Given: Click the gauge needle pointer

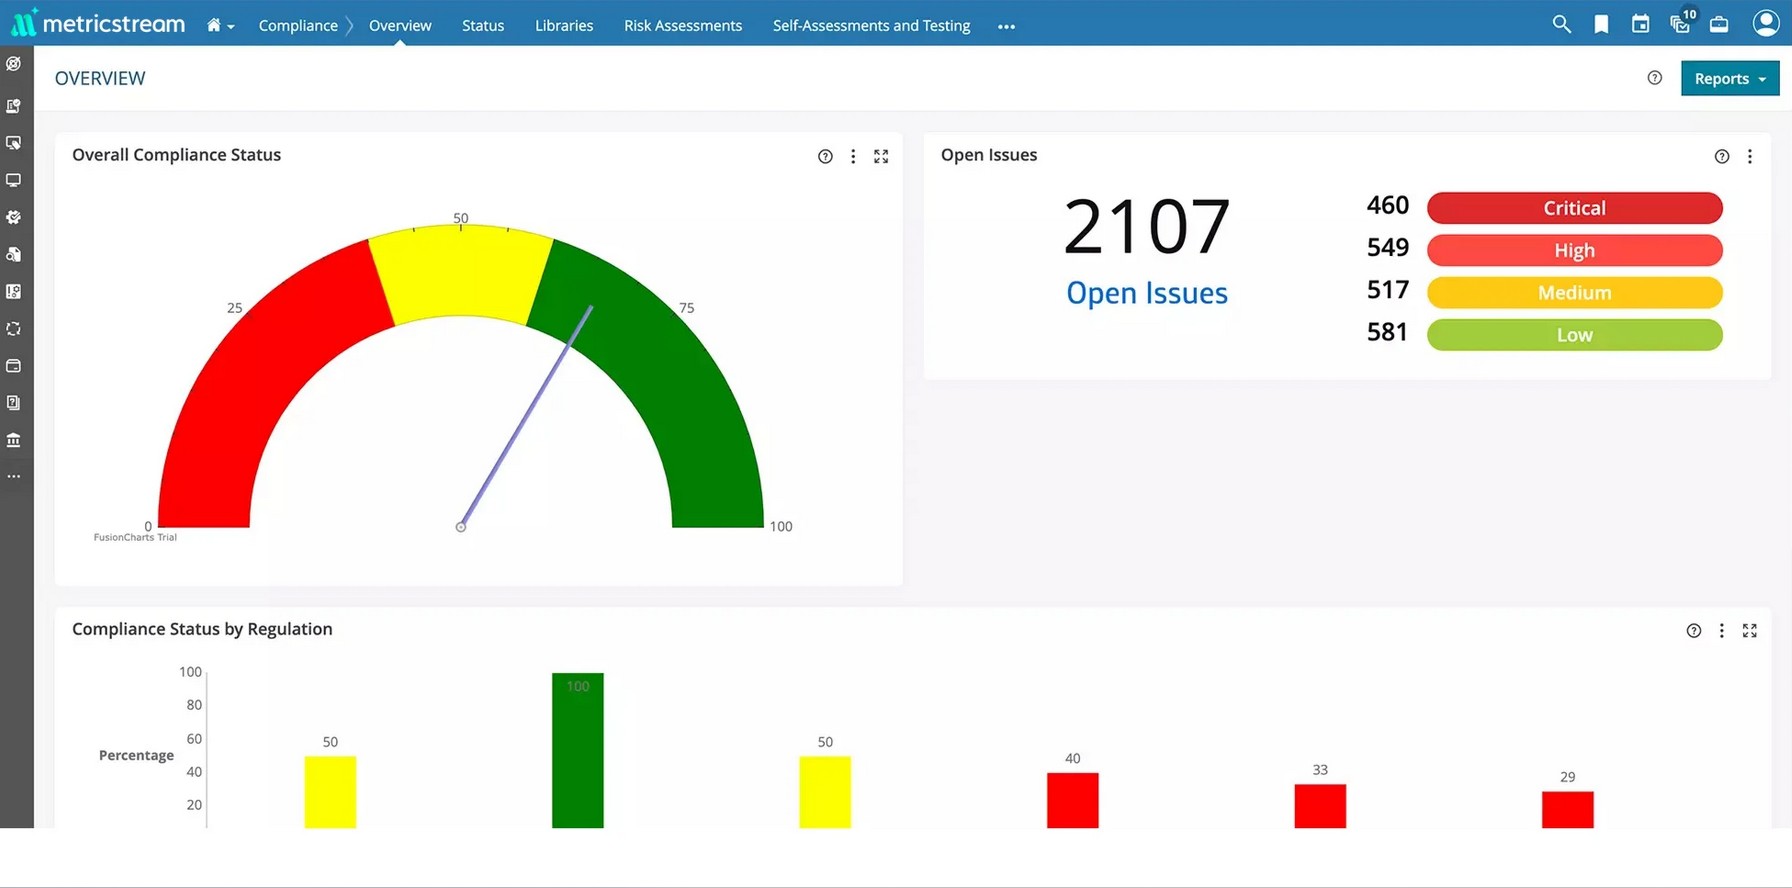Looking at the screenshot, I should click(x=526, y=417).
